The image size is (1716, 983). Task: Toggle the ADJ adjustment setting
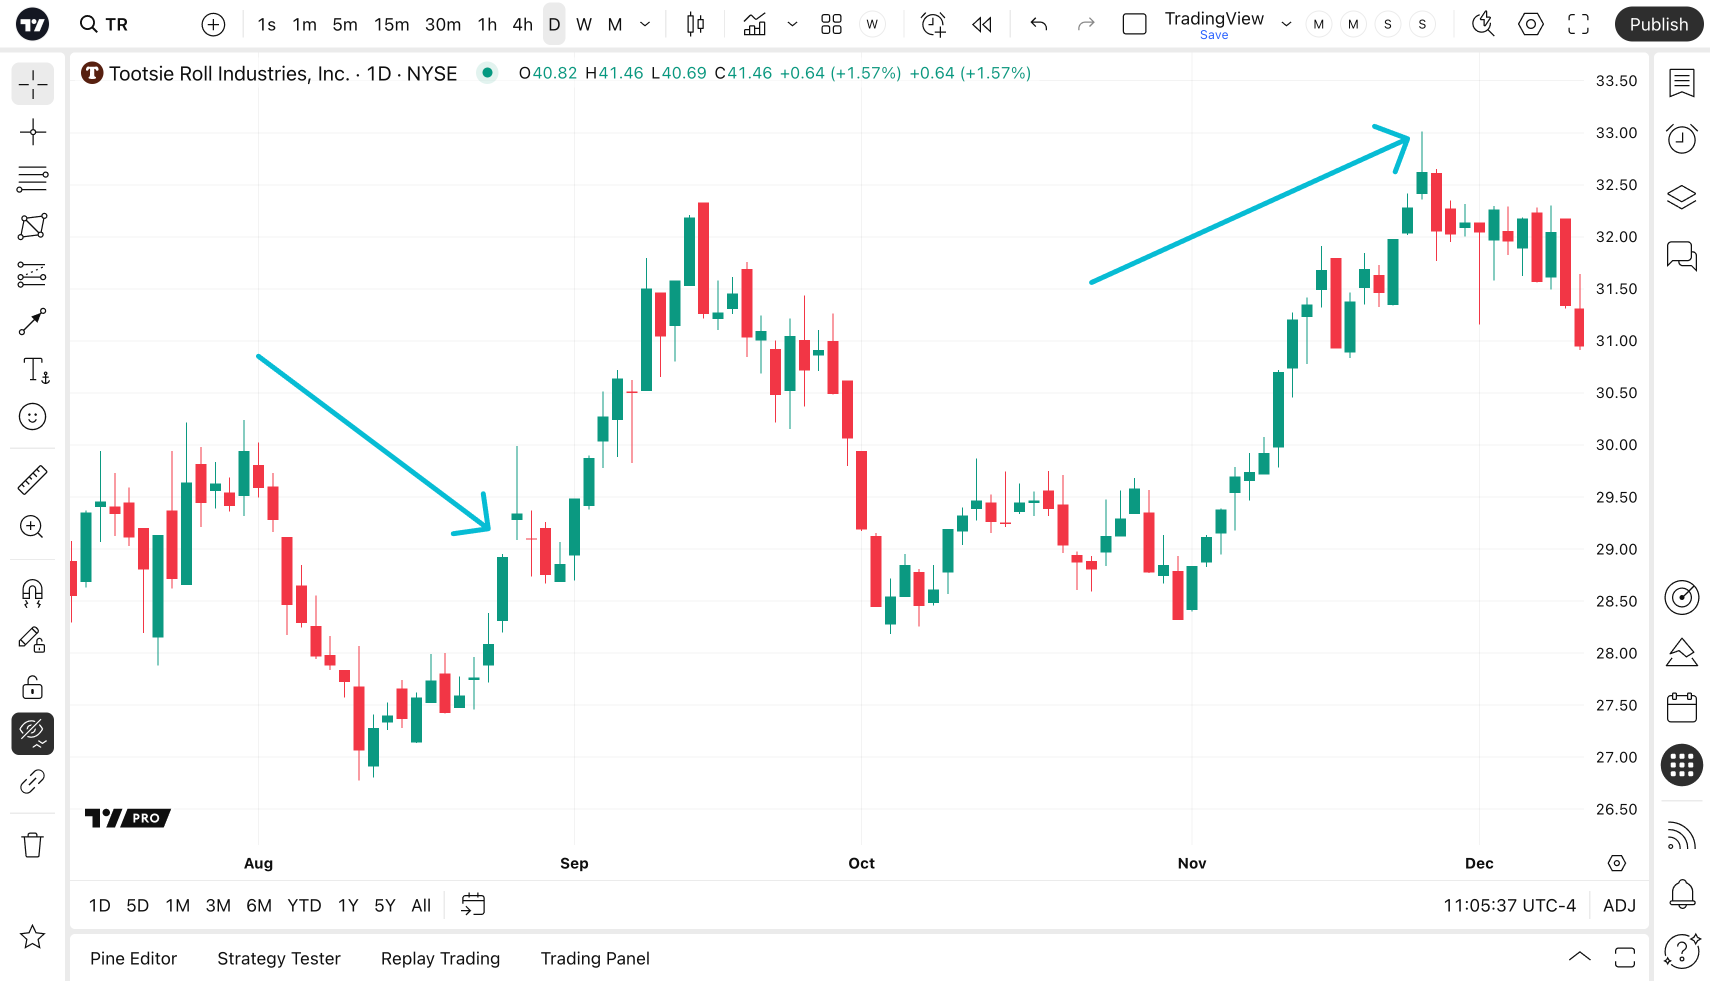(x=1619, y=905)
